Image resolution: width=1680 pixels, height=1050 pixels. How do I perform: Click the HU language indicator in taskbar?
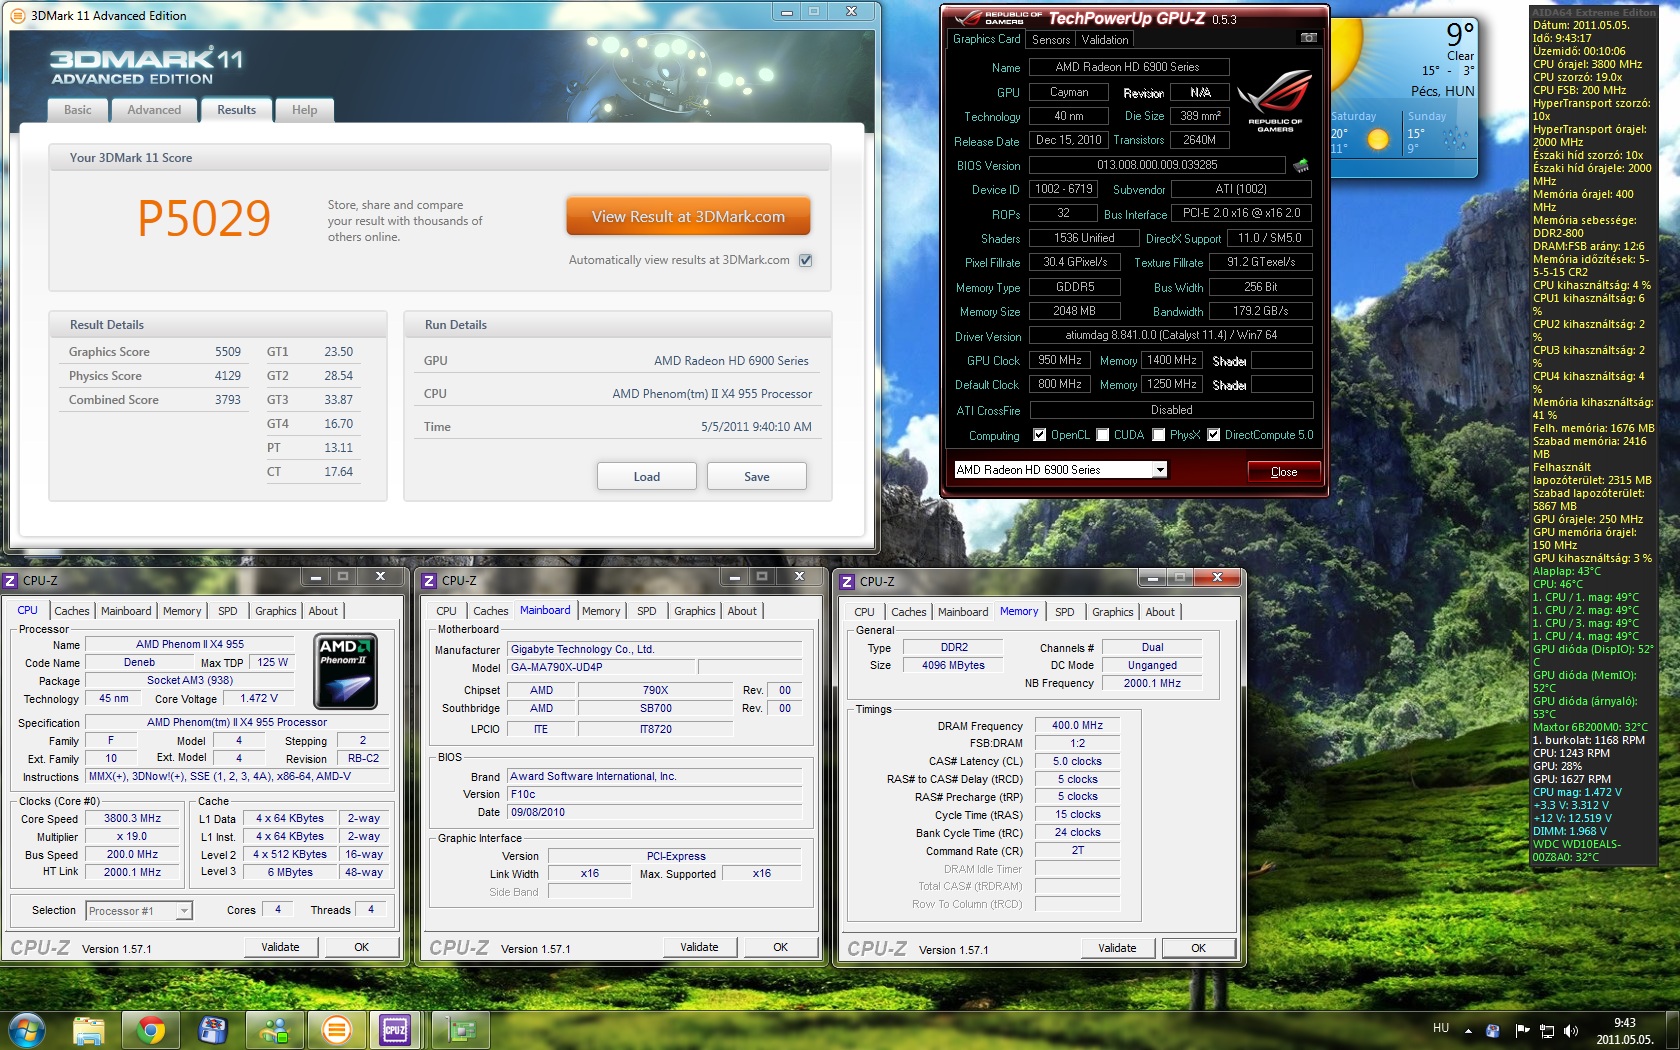coord(1441,1028)
